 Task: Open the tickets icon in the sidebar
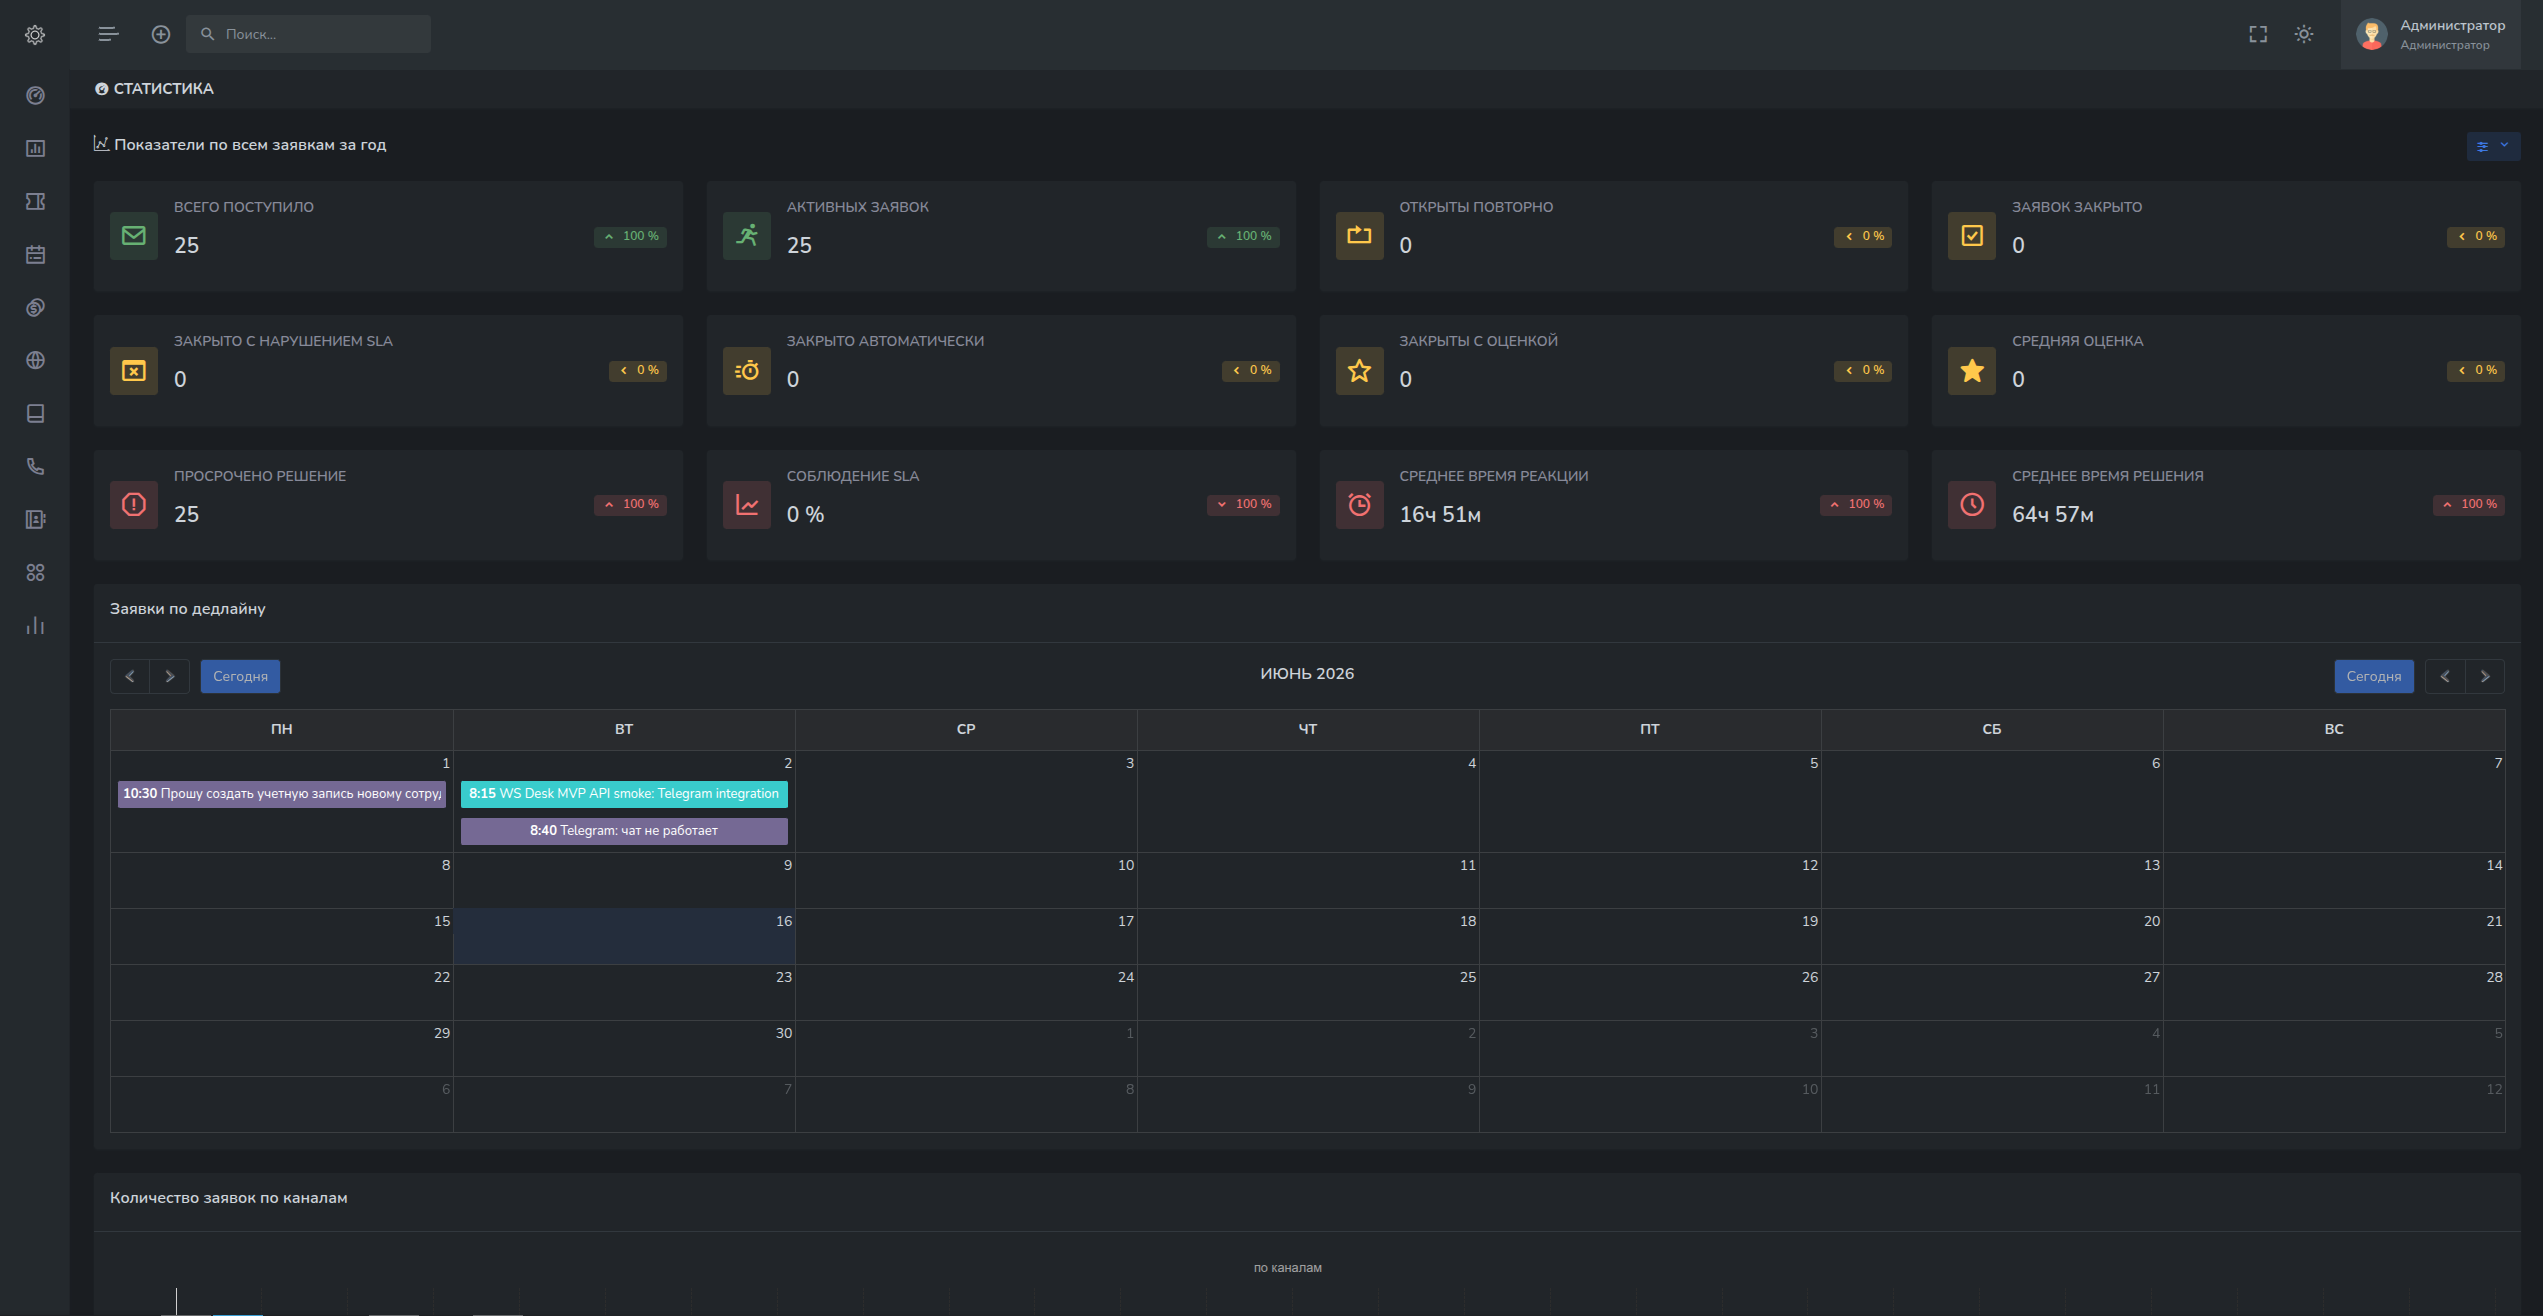click(35, 201)
